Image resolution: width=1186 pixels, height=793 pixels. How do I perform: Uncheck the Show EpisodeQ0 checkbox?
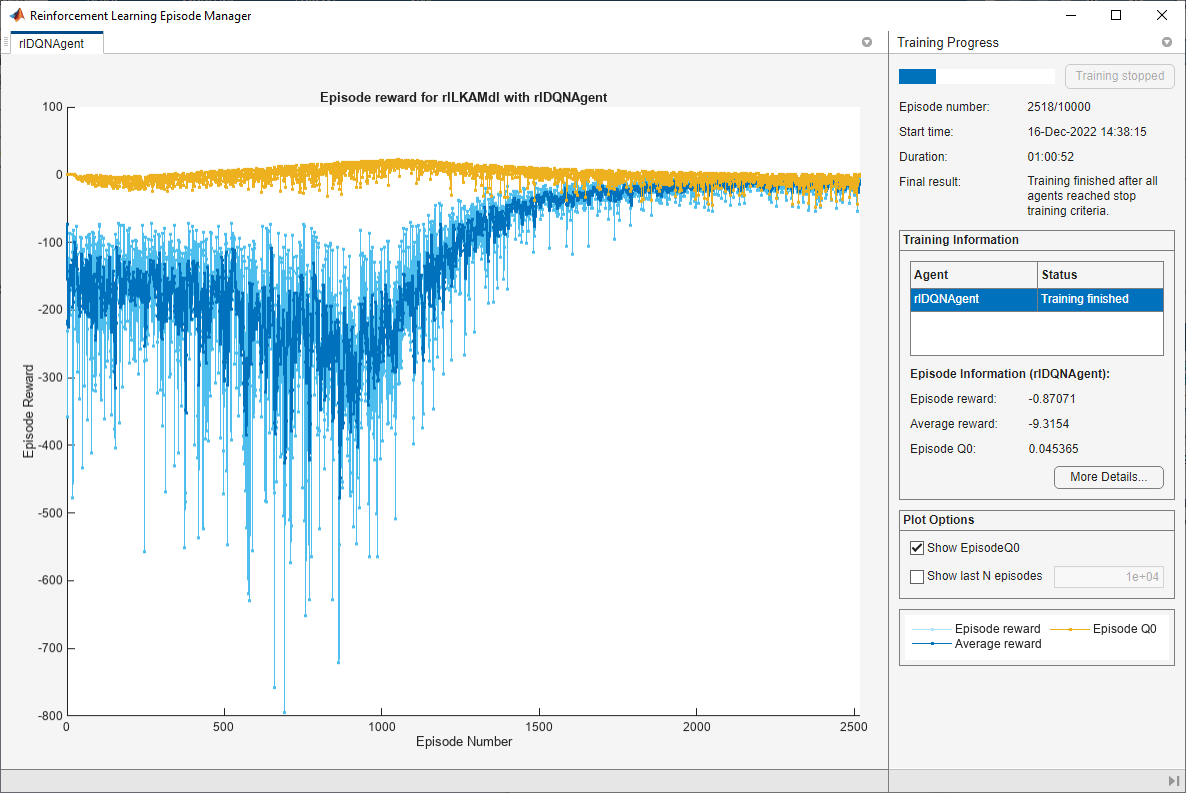(x=917, y=548)
